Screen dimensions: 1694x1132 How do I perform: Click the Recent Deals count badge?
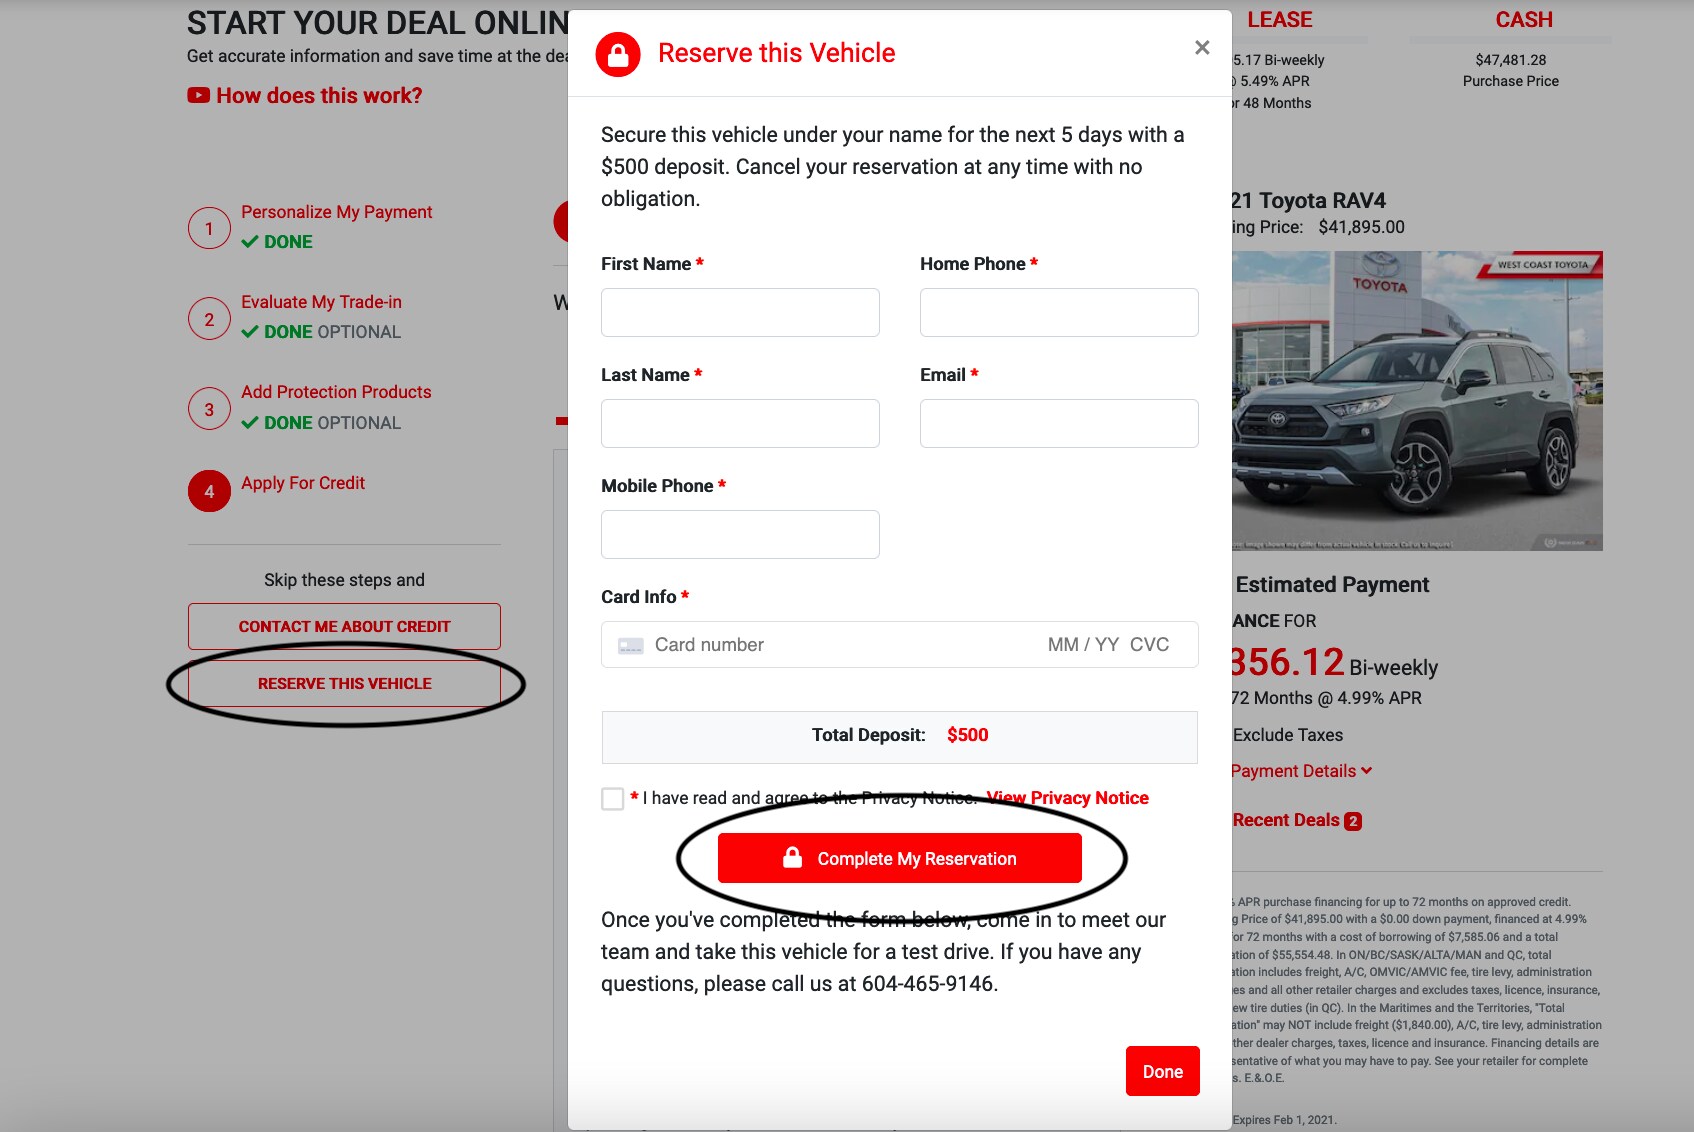(x=1353, y=821)
